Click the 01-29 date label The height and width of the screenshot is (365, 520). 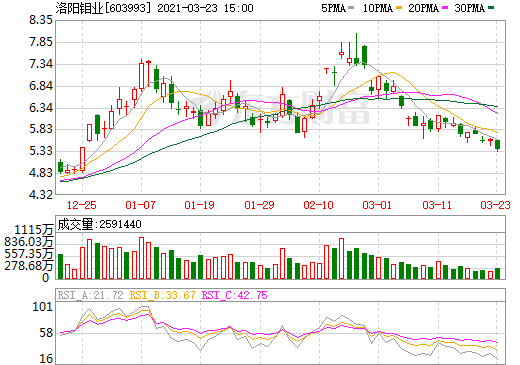[x=259, y=205]
